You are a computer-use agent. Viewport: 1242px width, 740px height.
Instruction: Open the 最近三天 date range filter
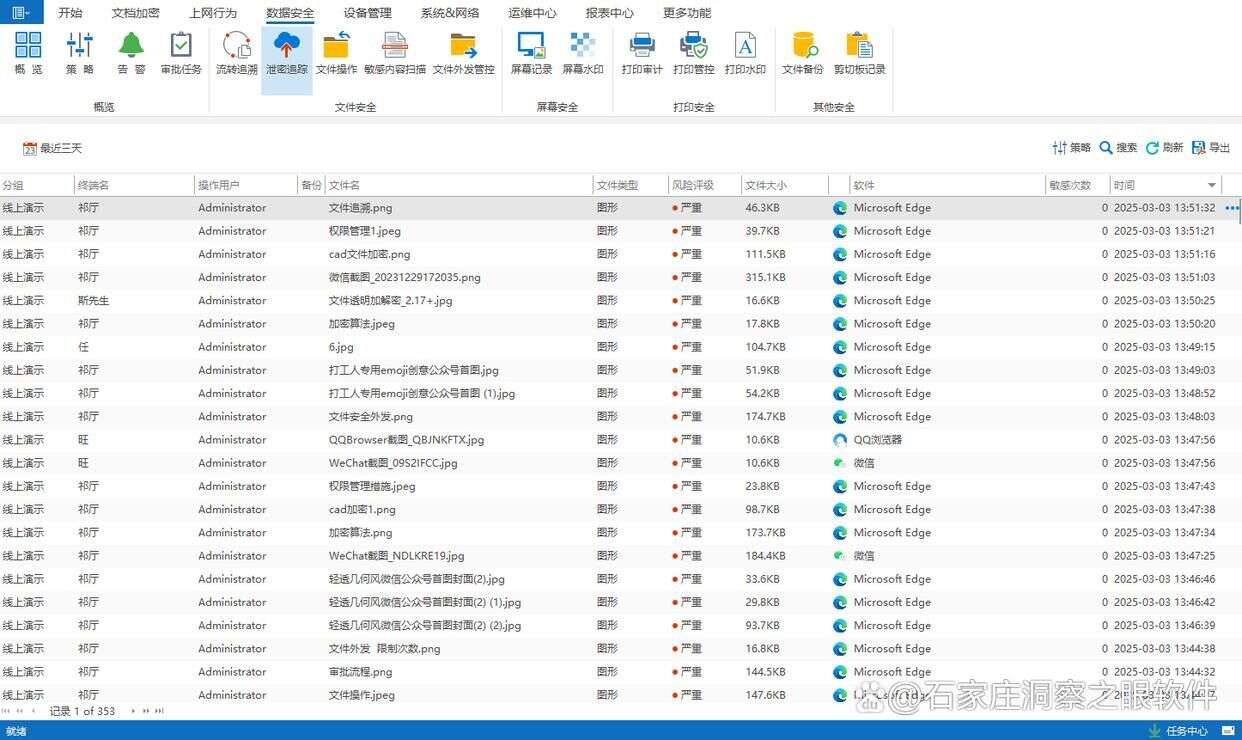[52, 148]
